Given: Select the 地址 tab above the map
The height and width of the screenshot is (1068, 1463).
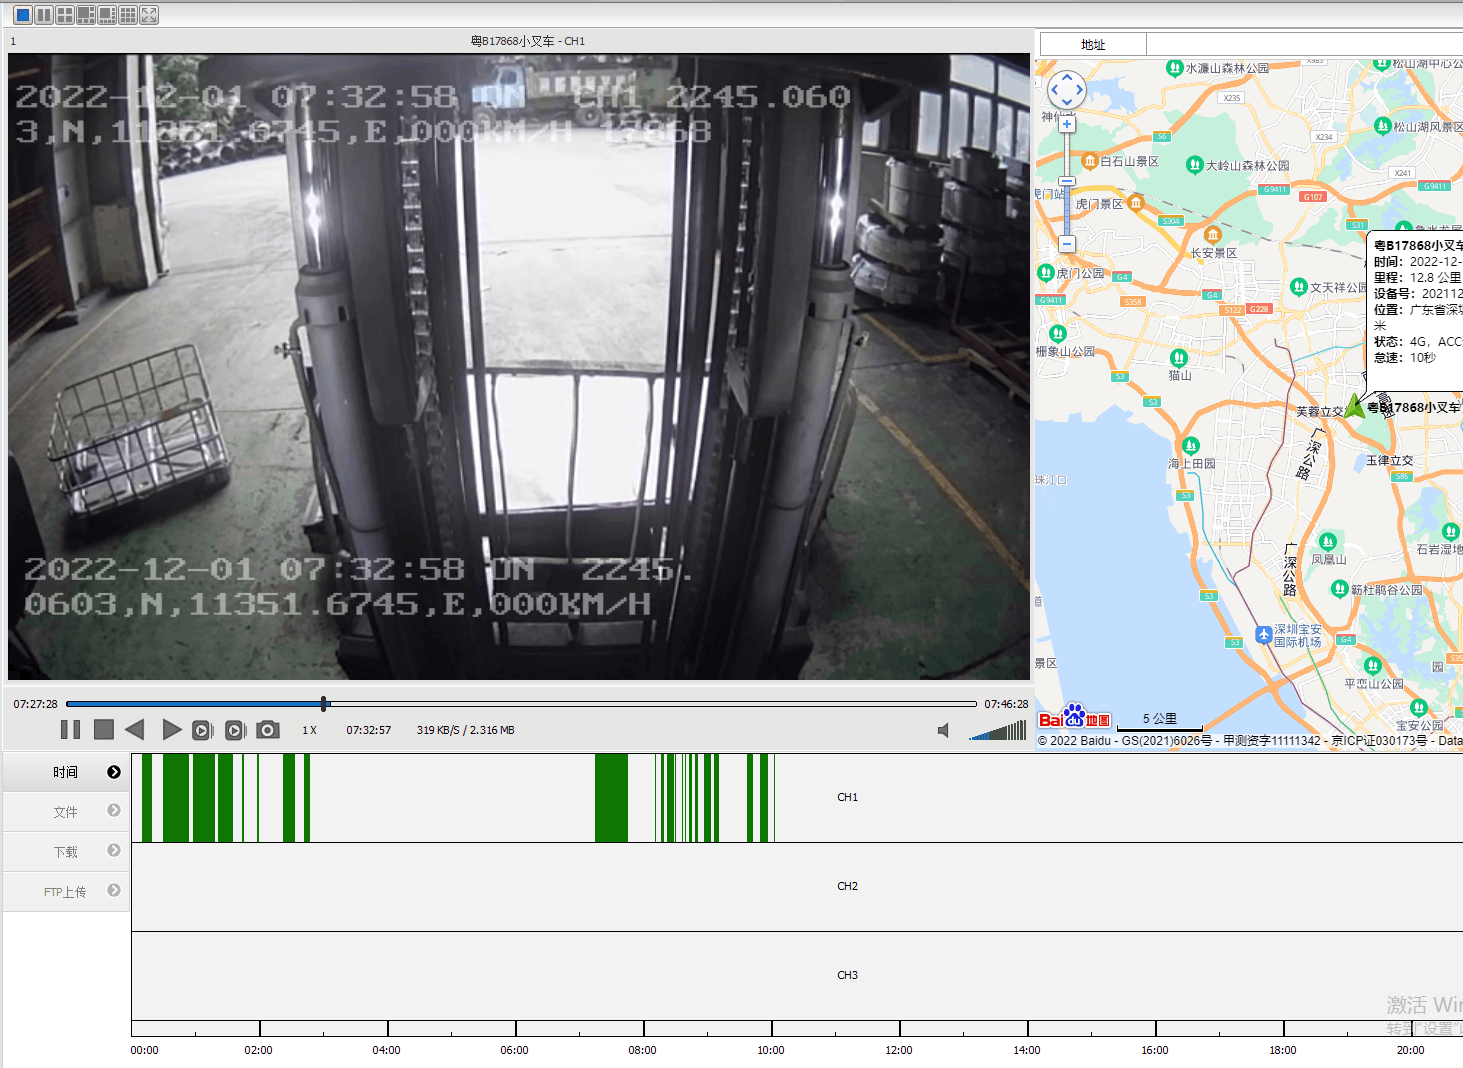Looking at the screenshot, I should (x=1092, y=45).
